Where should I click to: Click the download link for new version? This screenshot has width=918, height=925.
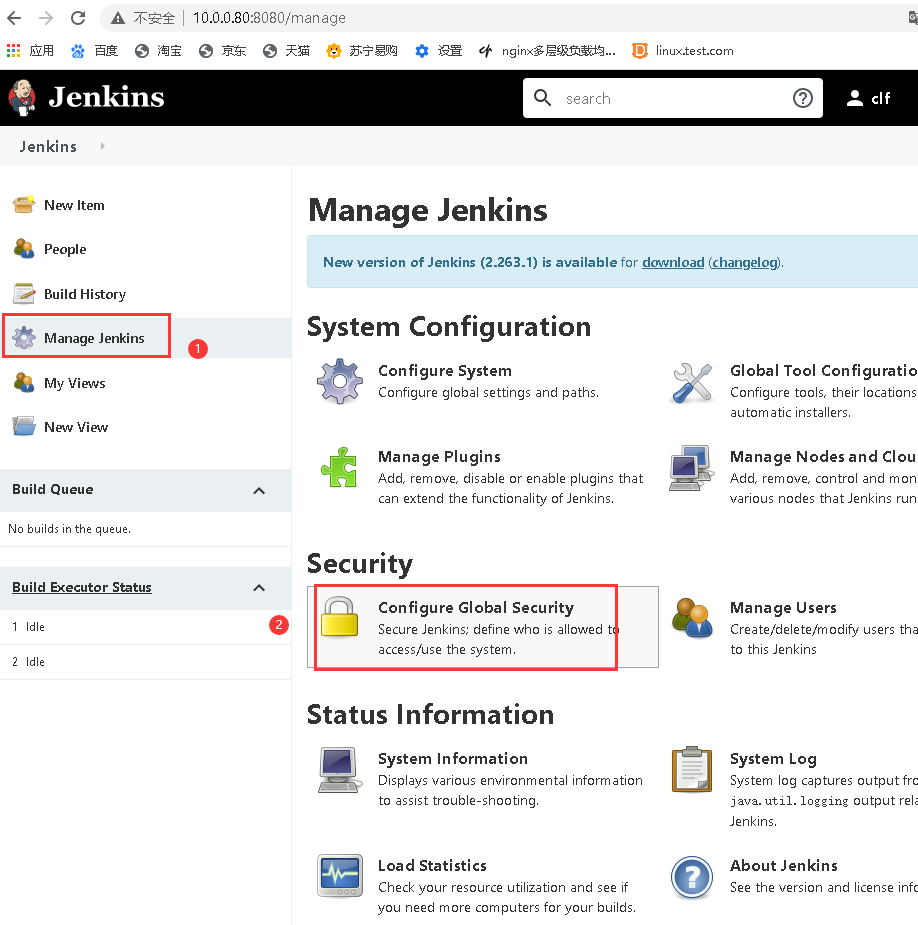[x=673, y=262]
